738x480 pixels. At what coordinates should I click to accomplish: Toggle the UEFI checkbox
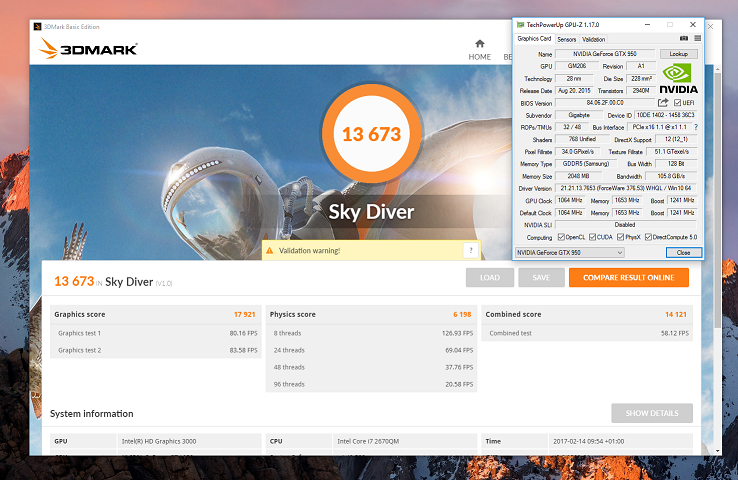pyautogui.click(x=678, y=103)
